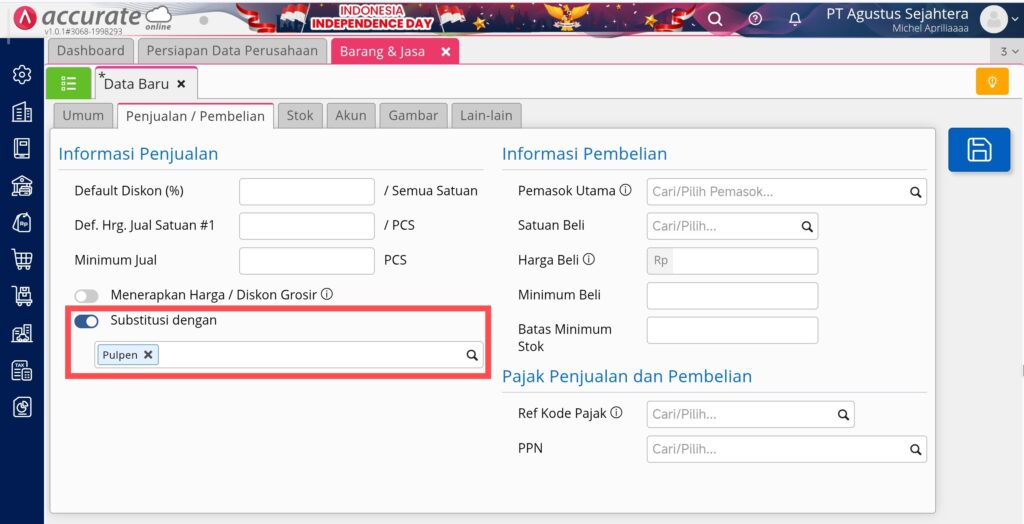1024x524 pixels.
Task: Open the settings gear in sidebar
Action: 21,75
